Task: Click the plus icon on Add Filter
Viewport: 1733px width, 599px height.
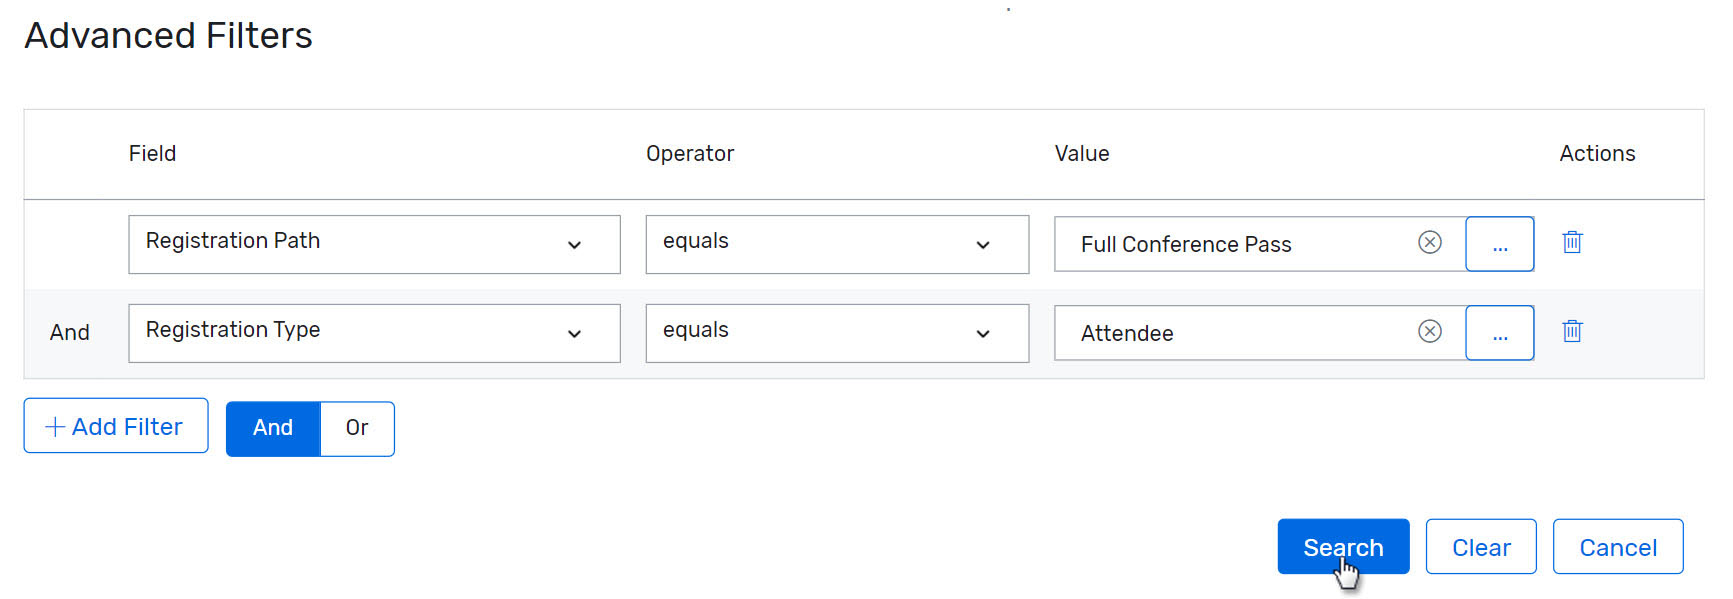Action: (55, 426)
